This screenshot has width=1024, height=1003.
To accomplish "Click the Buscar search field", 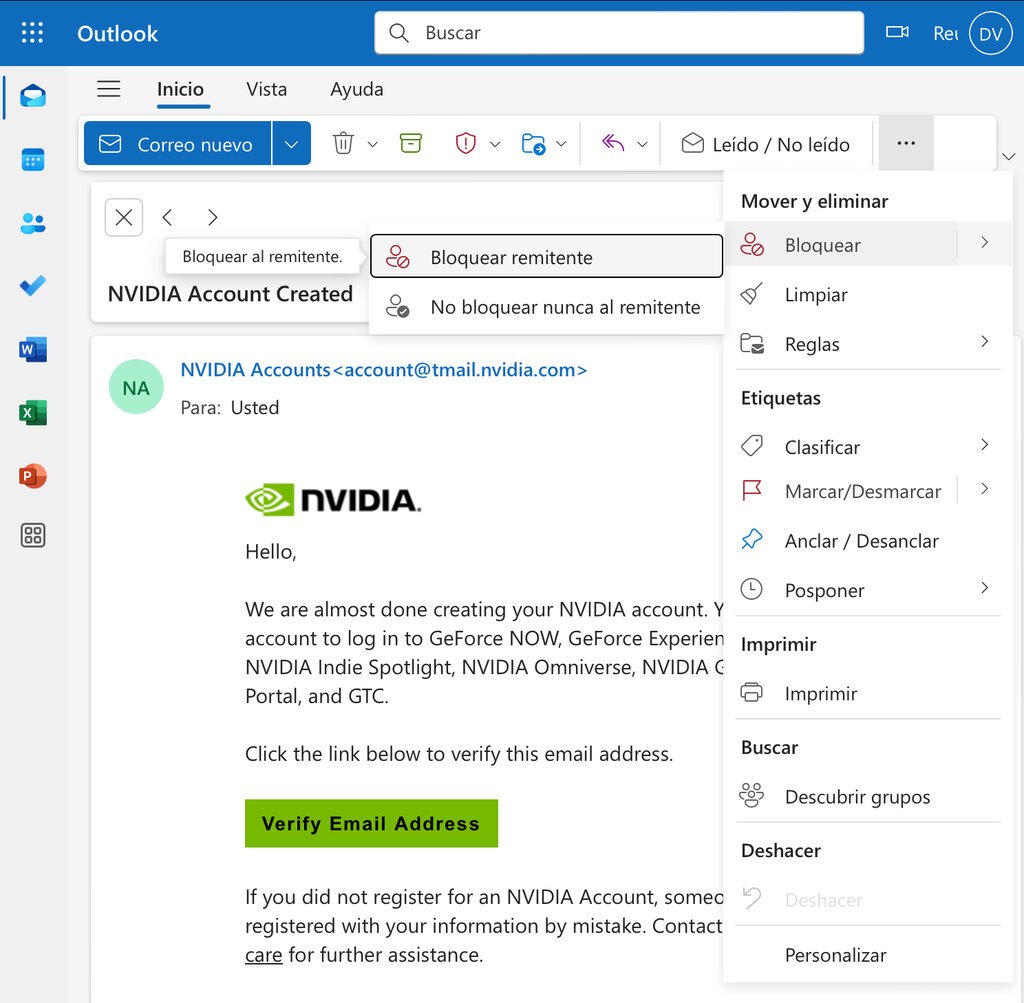I will [x=617, y=32].
